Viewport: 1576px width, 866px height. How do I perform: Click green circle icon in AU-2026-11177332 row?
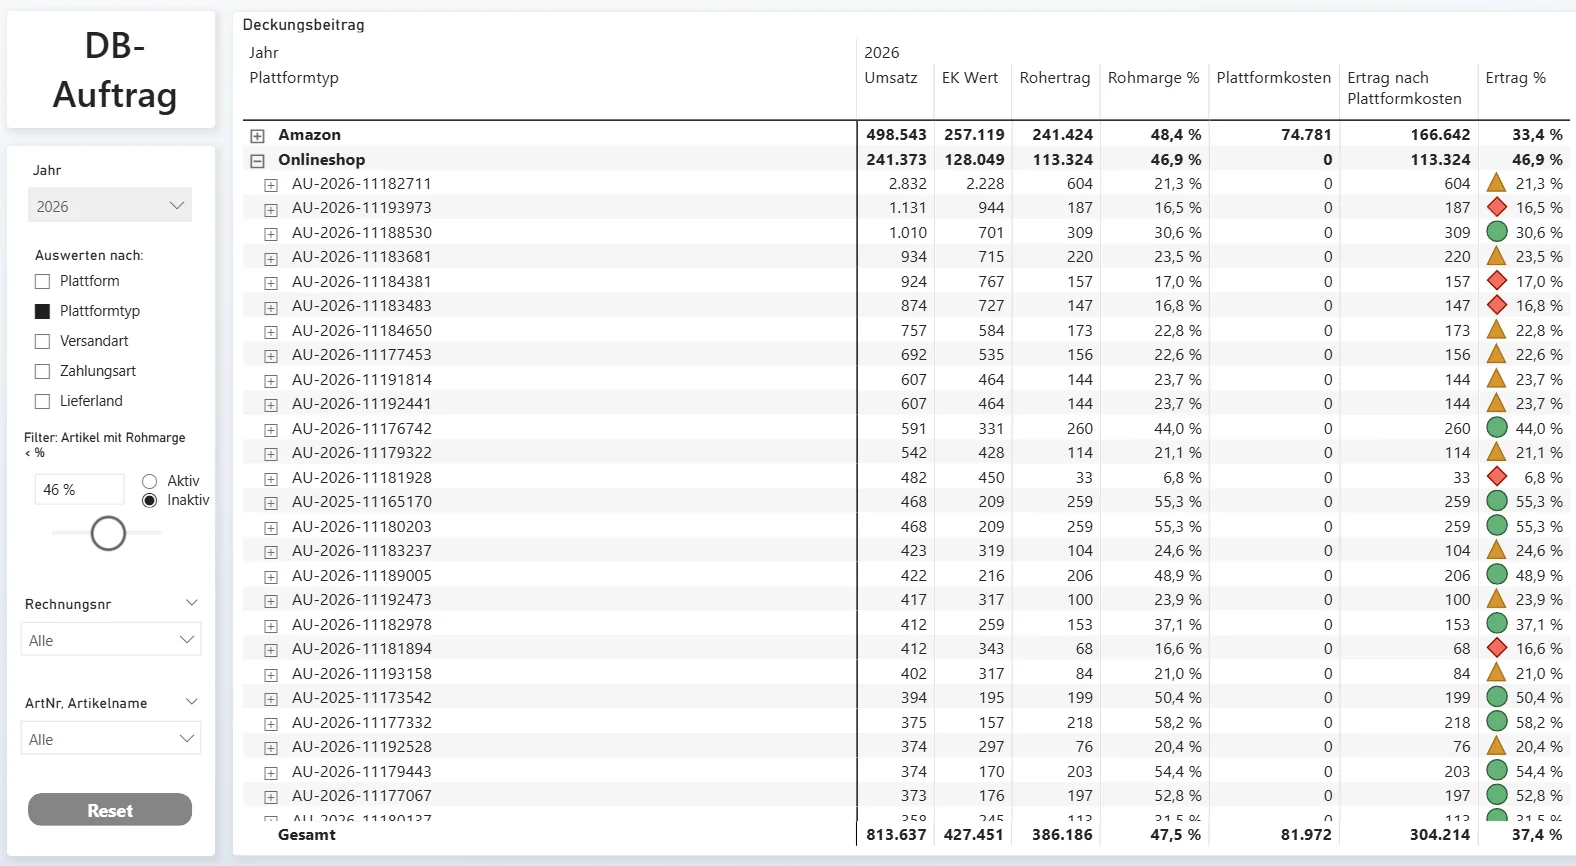tap(1497, 722)
